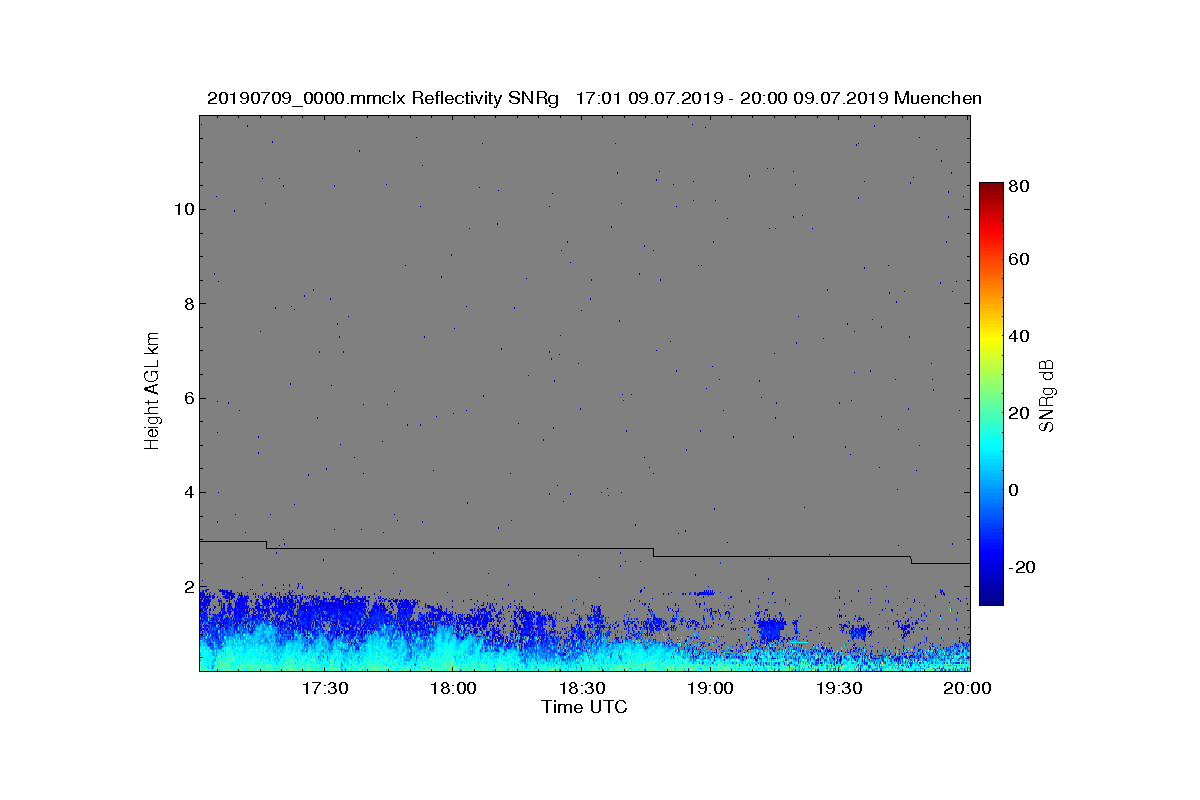Image resolution: width=1200 pixels, height=800 pixels.
Task: Click the 'Time UTC' x-axis label
Action: pos(585,707)
